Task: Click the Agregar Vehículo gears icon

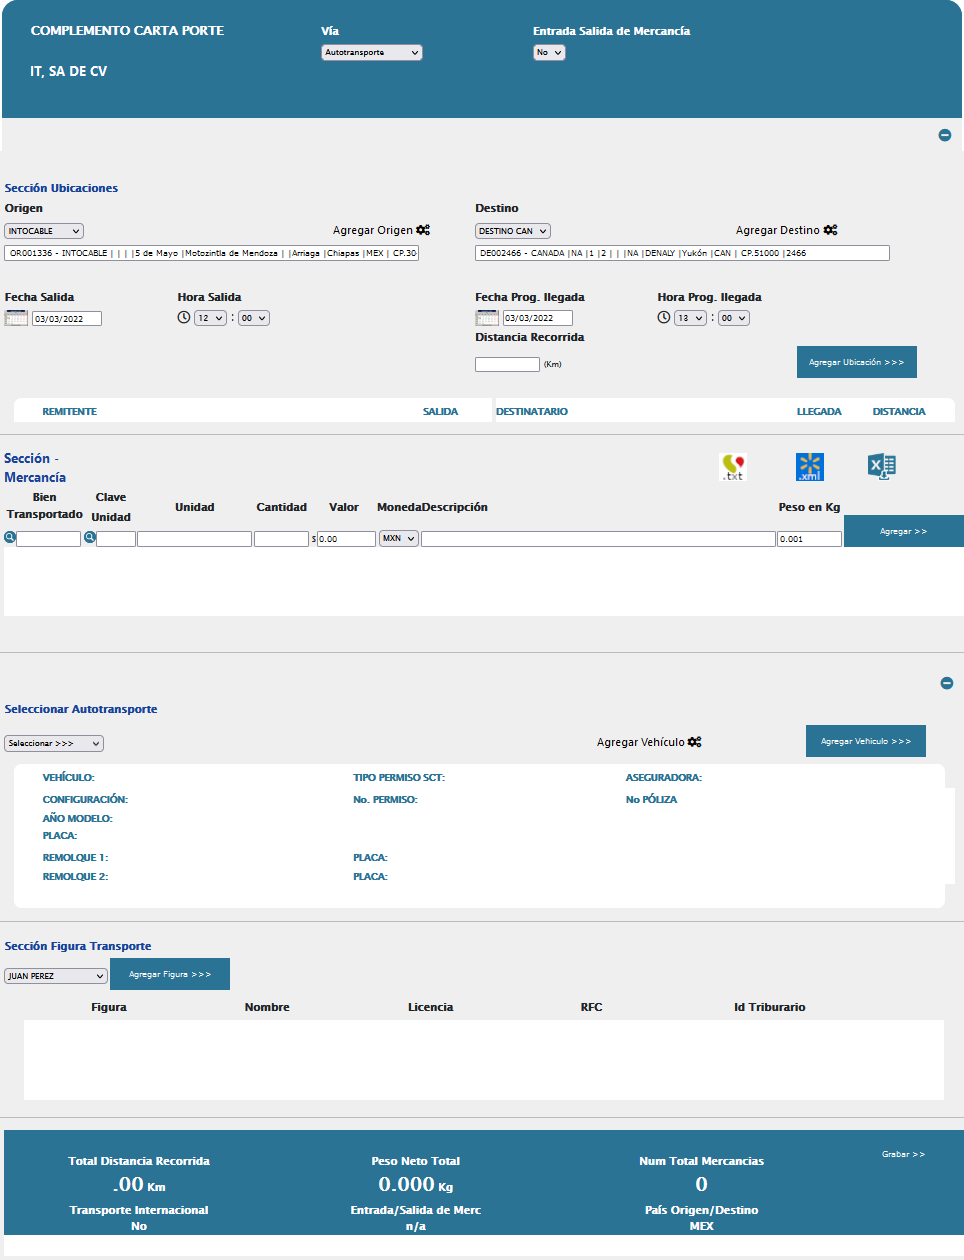Action: (694, 742)
